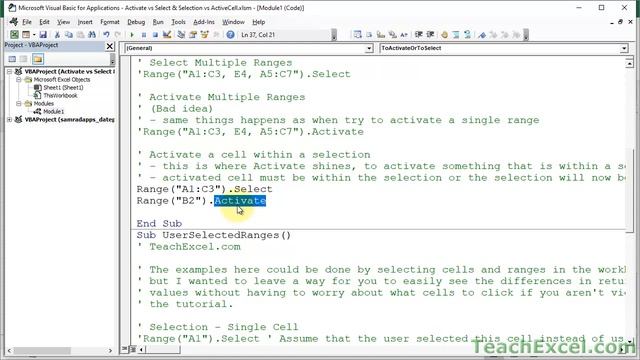
Task: Click the Project panel scroll right arrow
Action: click(x=110, y=351)
